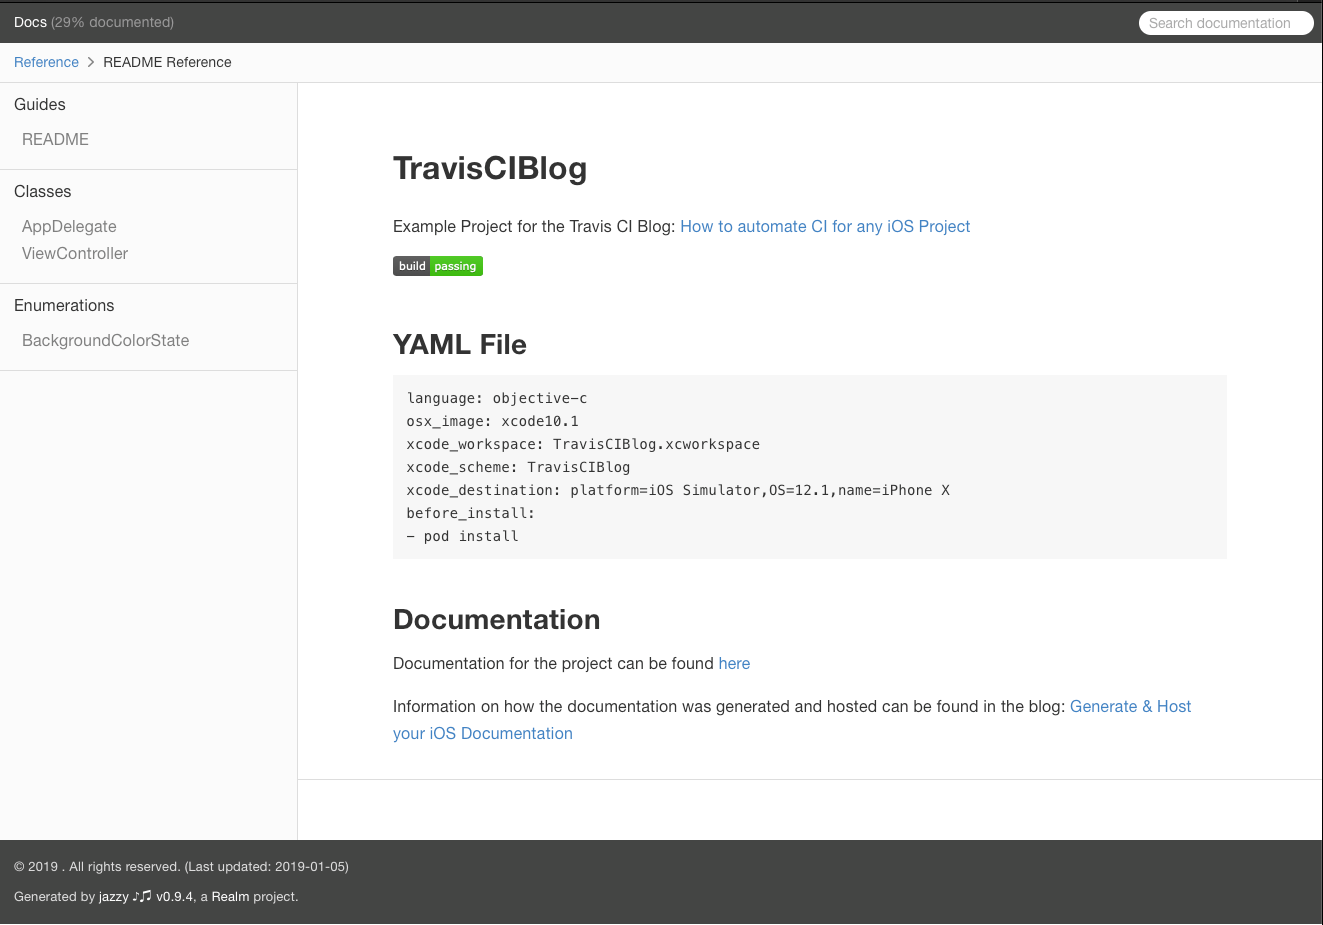Open the Realm link in footer
The image size is (1323, 925).
(x=230, y=896)
